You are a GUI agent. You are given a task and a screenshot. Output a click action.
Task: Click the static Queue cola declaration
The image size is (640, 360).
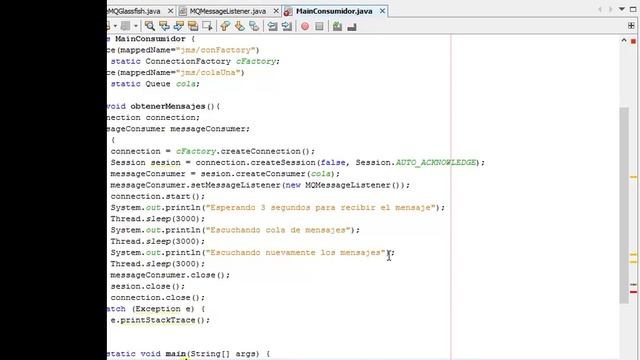coord(155,84)
